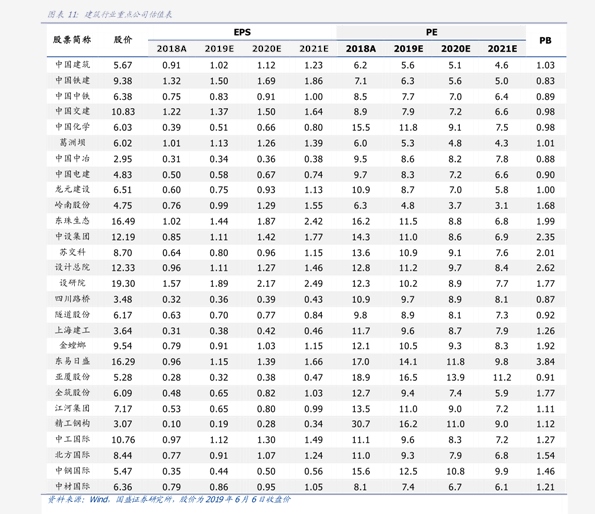Image resolution: width=595 pixels, height=514 pixels.
Task: Click 全筑股份 stock price 6.09
Action: (x=123, y=393)
